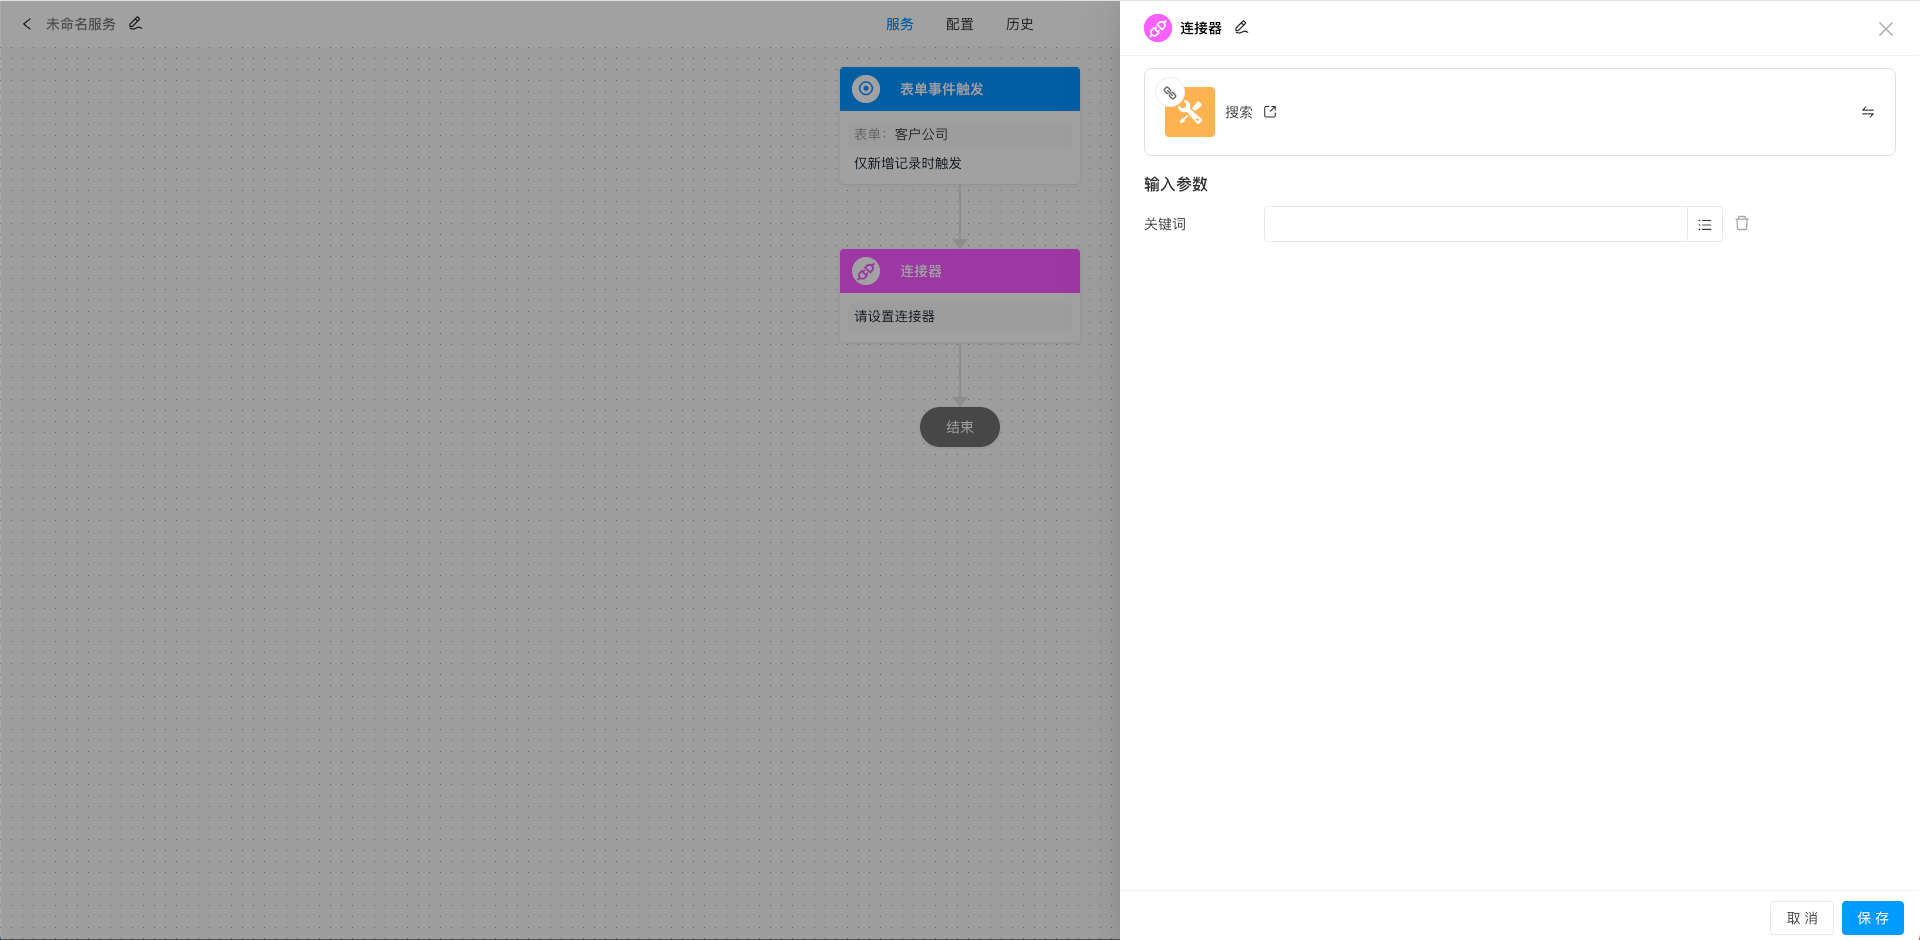Switch to the 配置 tab
Image resolution: width=1920 pixels, height=940 pixels.
pyautogui.click(x=959, y=24)
